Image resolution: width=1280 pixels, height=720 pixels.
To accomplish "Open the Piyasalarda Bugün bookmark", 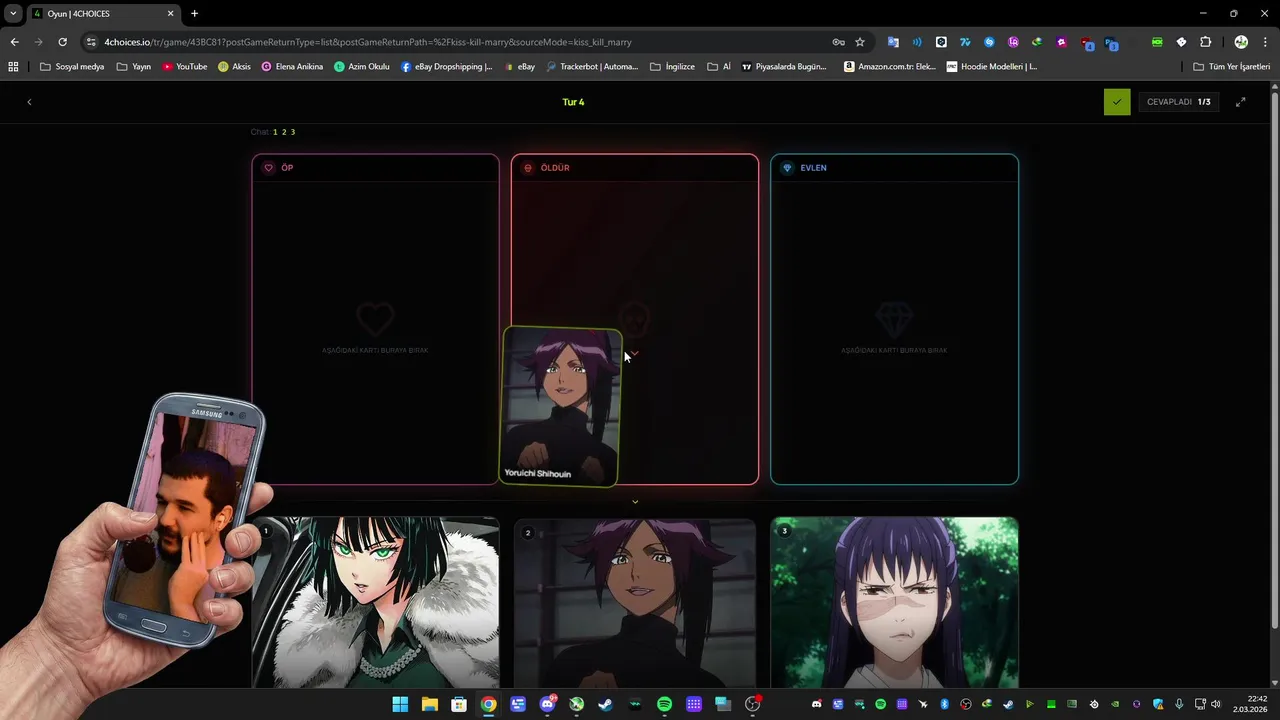I will tap(784, 67).
